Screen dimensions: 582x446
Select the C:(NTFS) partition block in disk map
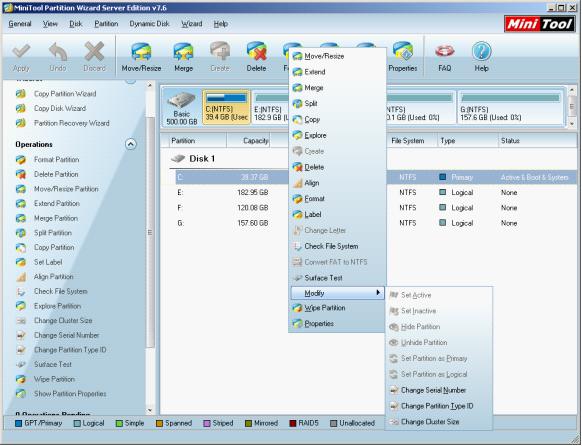(x=226, y=107)
